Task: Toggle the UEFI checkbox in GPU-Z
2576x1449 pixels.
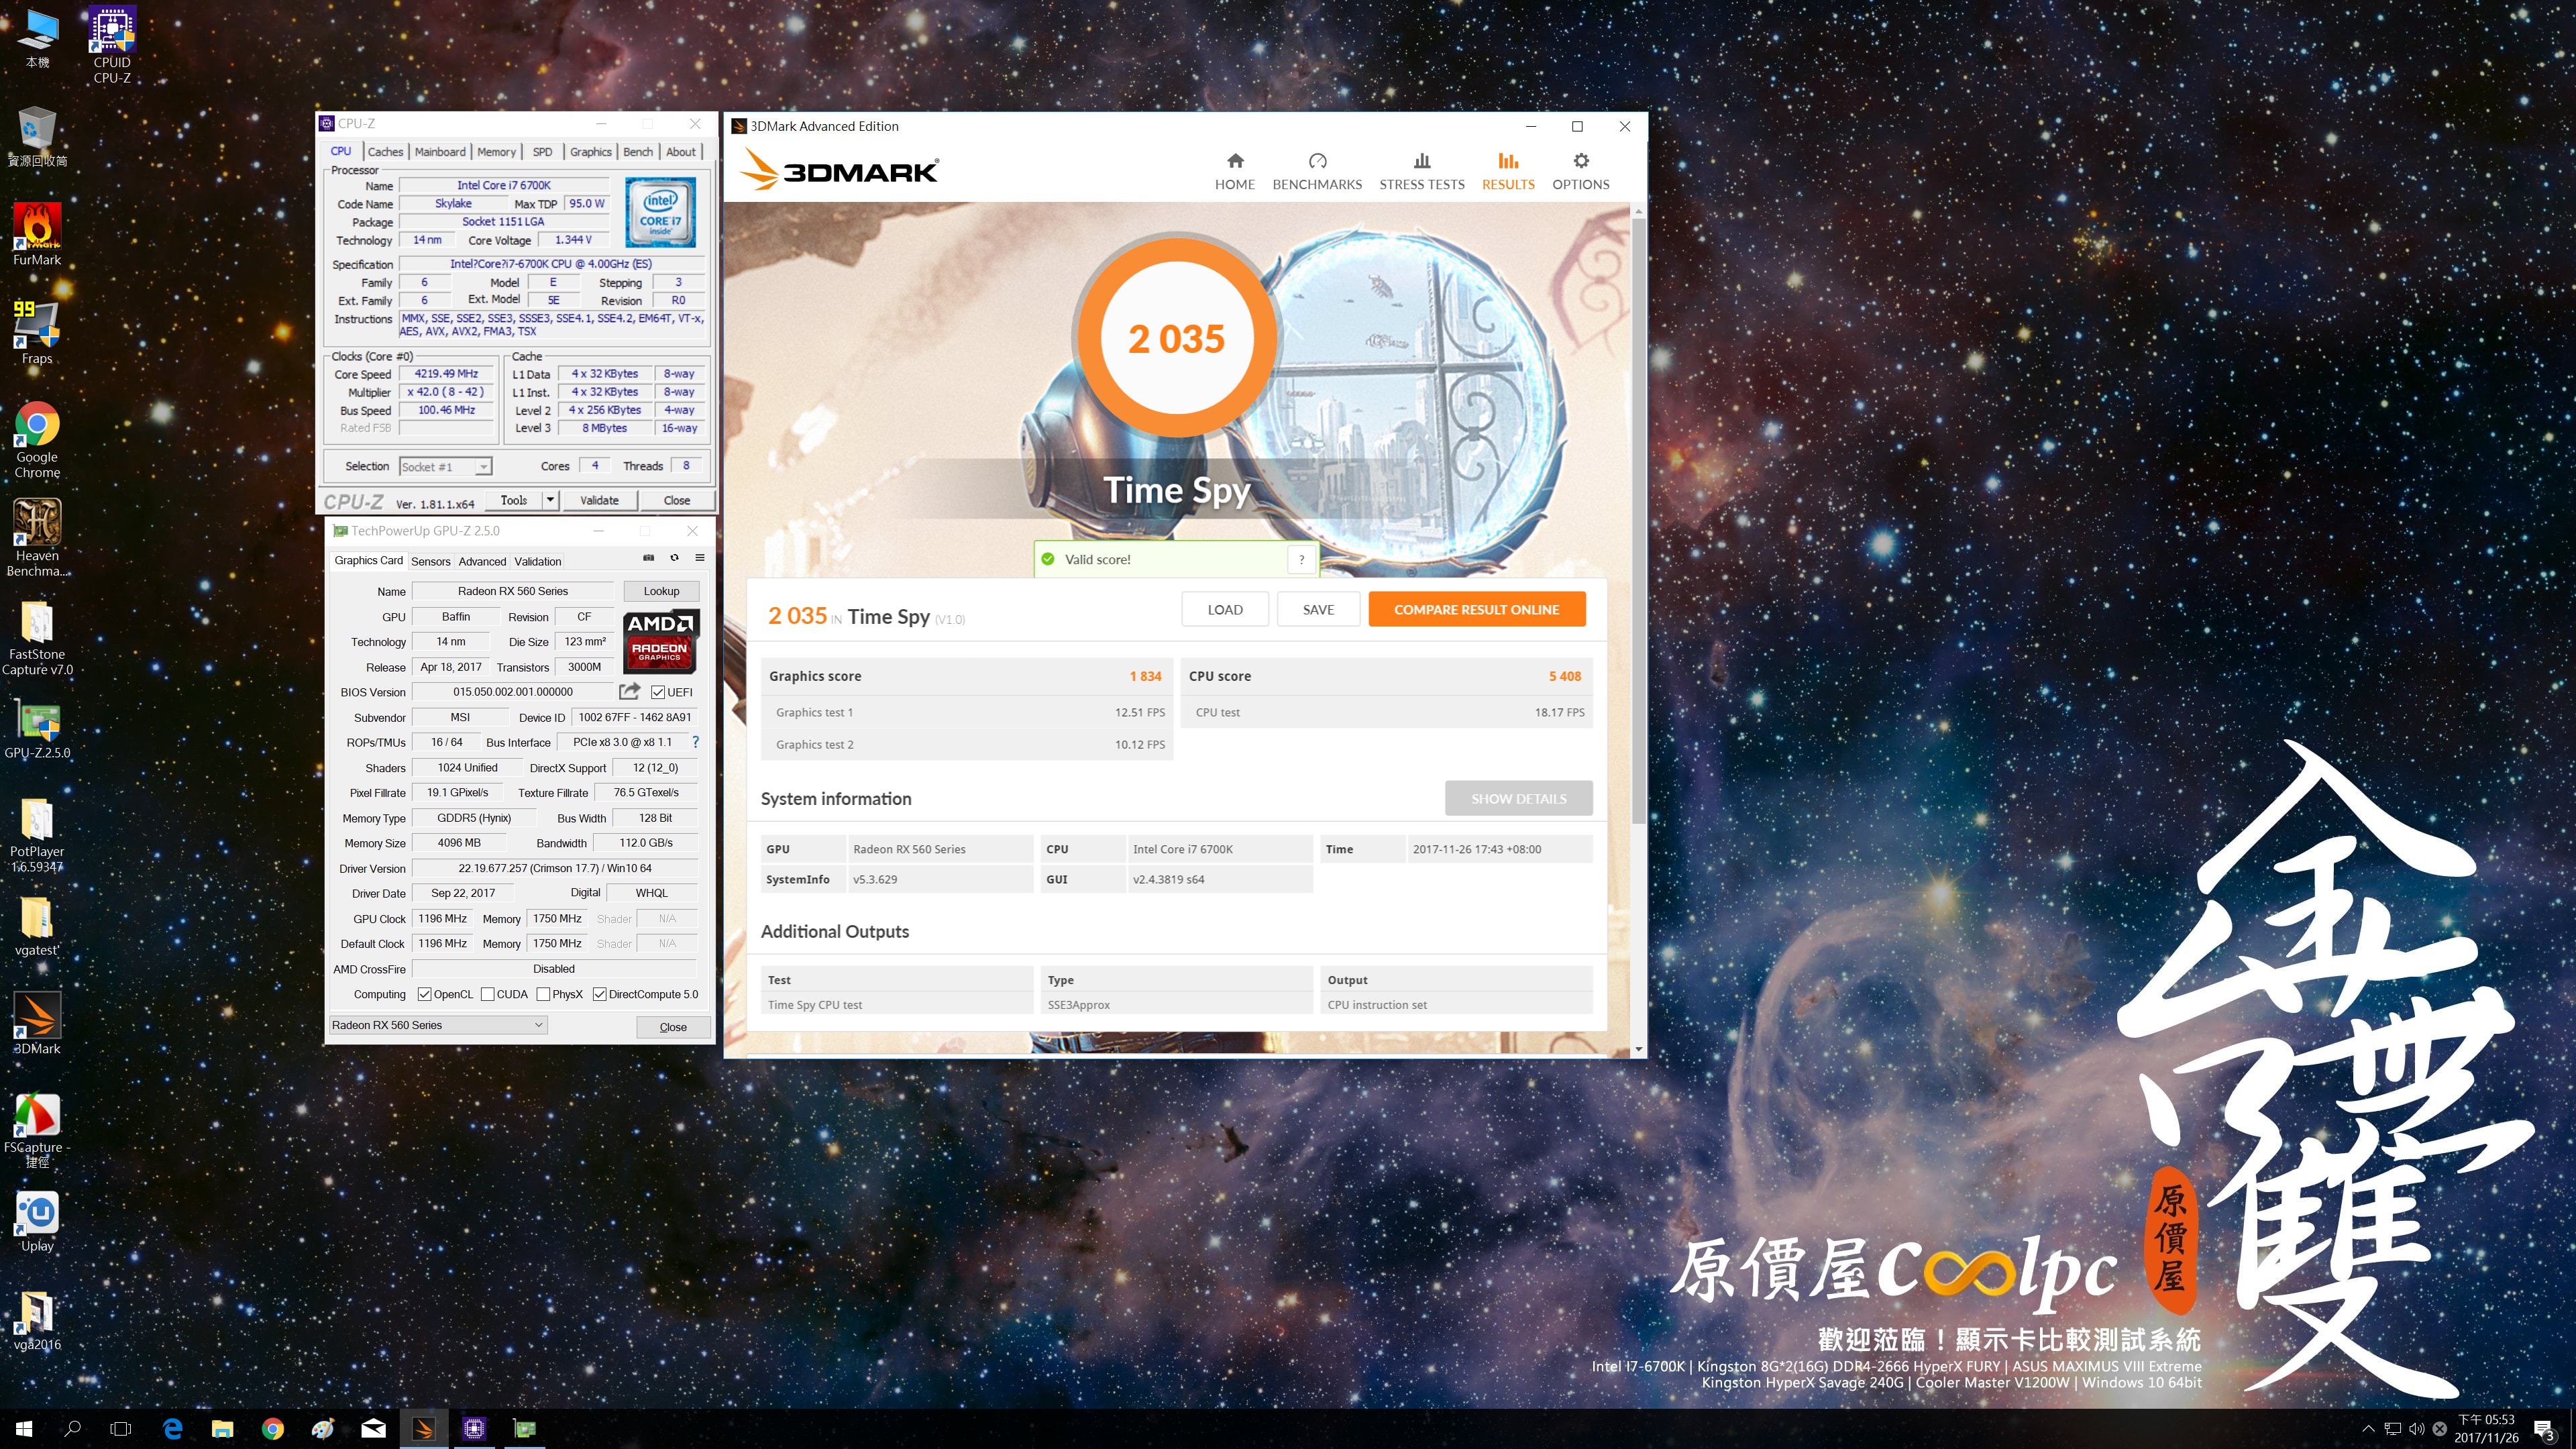Action: pos(658,692)
